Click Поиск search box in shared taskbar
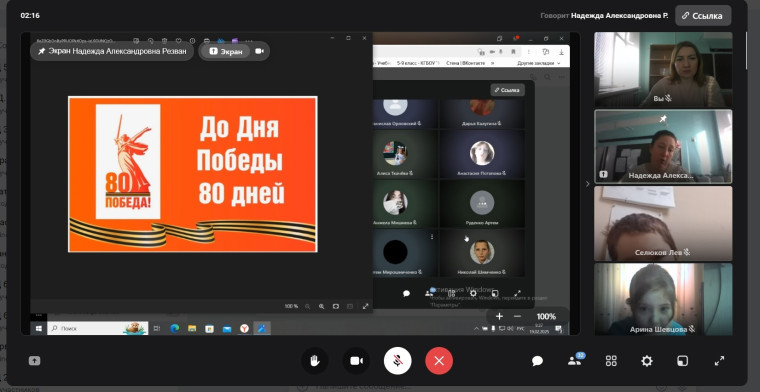Image resolution: width=760 pixels, height=392 pixels. [x=97, y=329]
